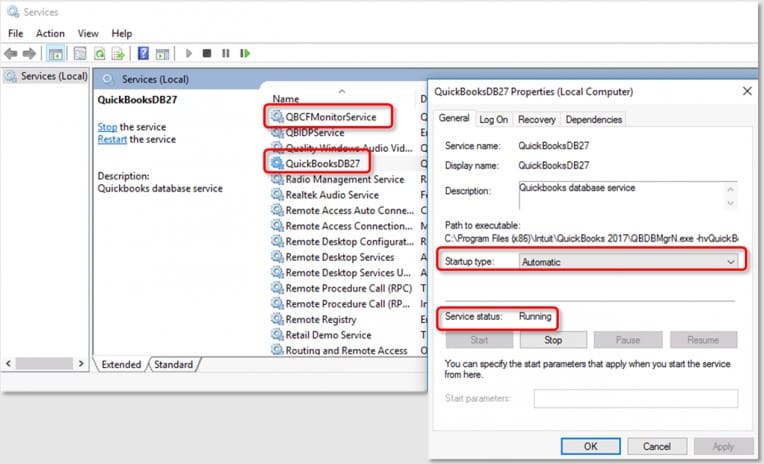The image size is (764, 464).
Task: Click the Services (Local) tree node icon
Action: click(11, 76)
